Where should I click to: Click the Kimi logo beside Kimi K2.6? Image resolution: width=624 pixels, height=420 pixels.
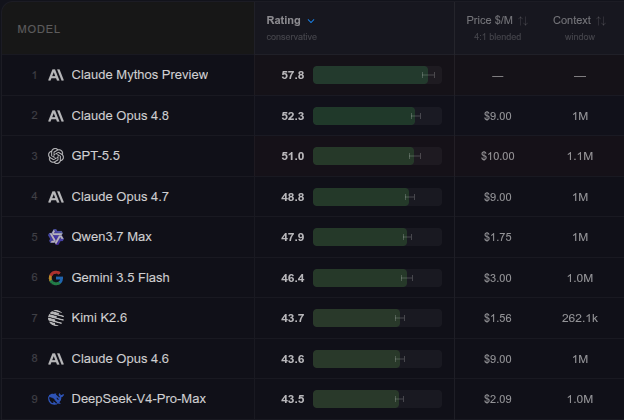56,318
